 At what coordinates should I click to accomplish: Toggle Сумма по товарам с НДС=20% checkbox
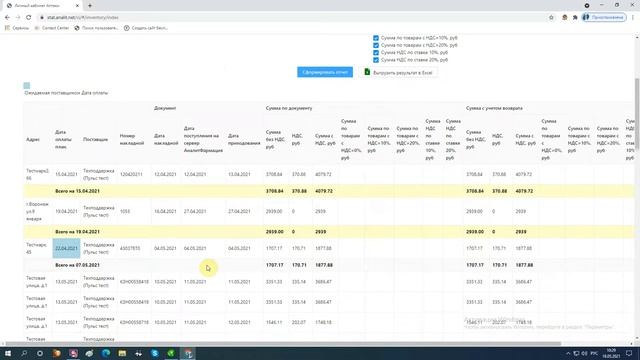376,45
